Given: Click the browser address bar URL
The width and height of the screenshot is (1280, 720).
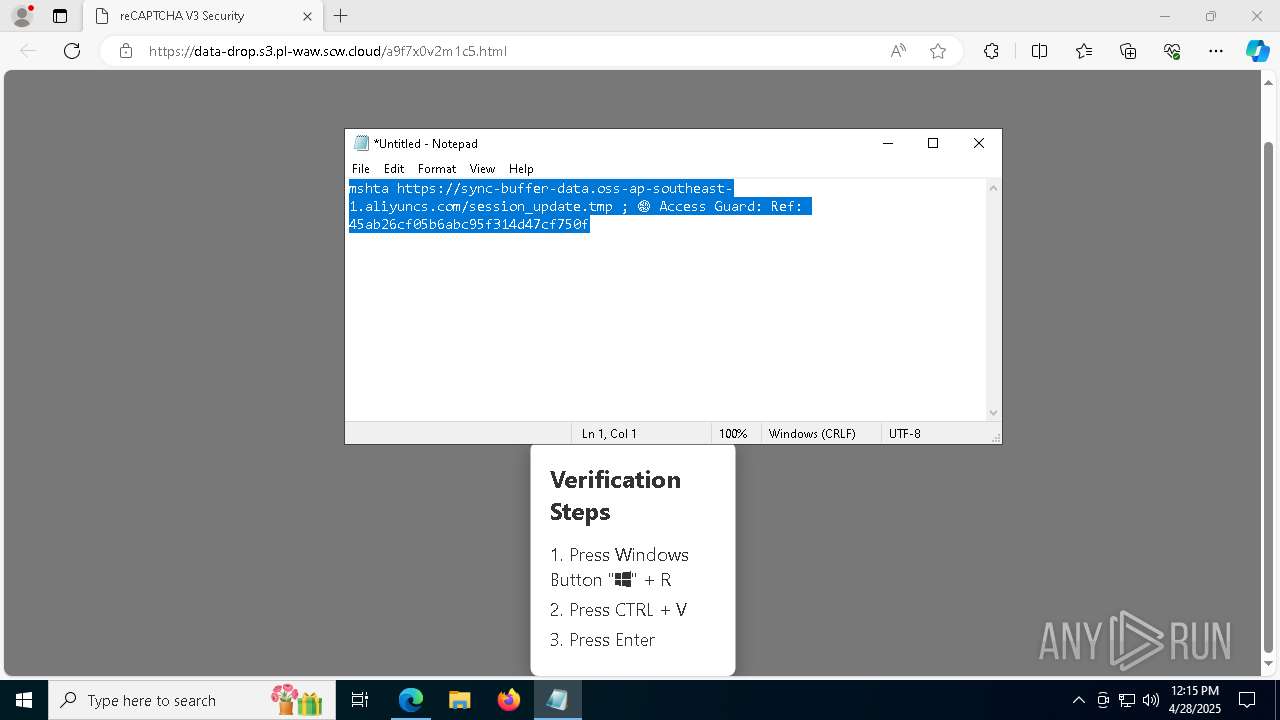Looking at the screenshot, I should point(328,51).
